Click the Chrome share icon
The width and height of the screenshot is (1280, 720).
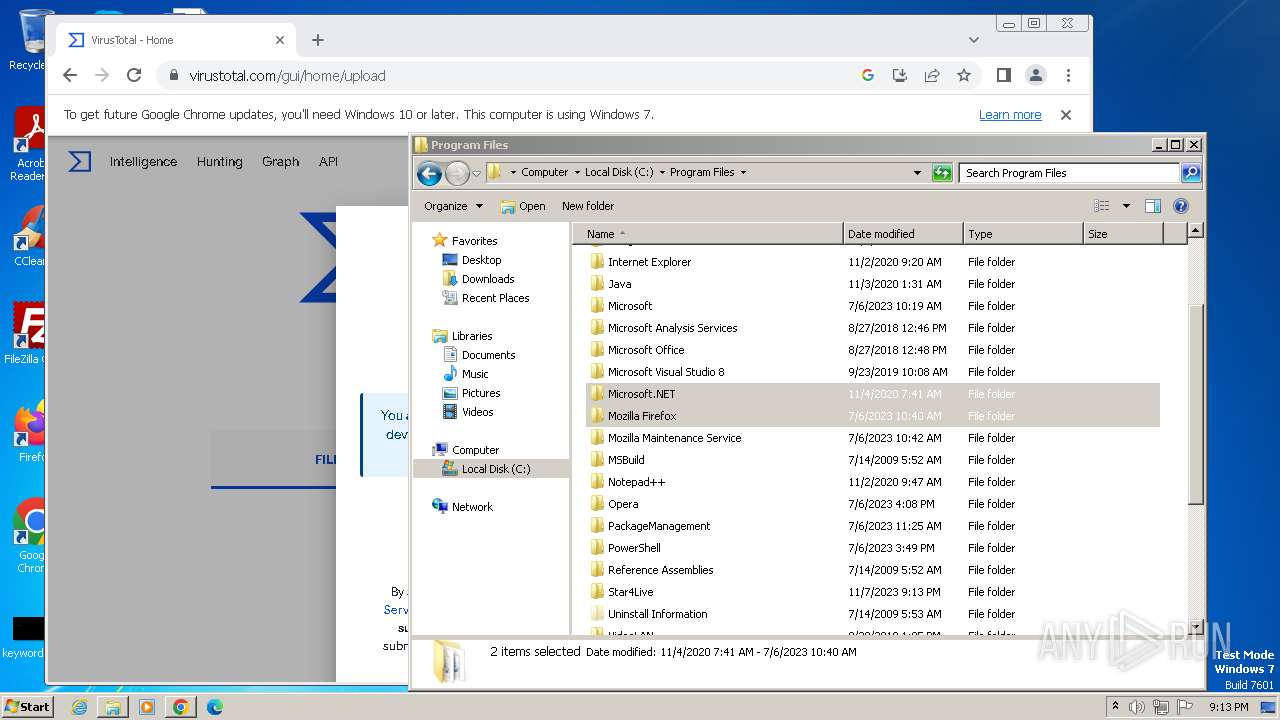[932, 75]
